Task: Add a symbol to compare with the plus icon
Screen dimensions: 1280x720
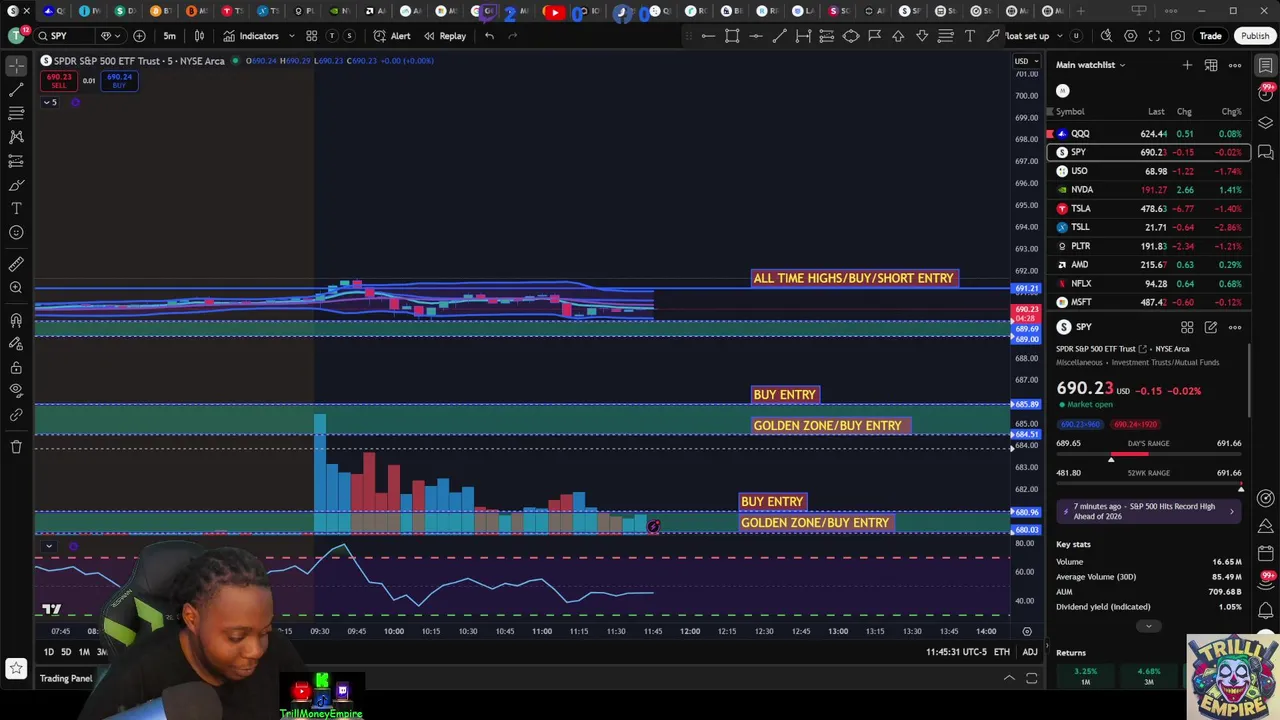Action: pos(139,36)
